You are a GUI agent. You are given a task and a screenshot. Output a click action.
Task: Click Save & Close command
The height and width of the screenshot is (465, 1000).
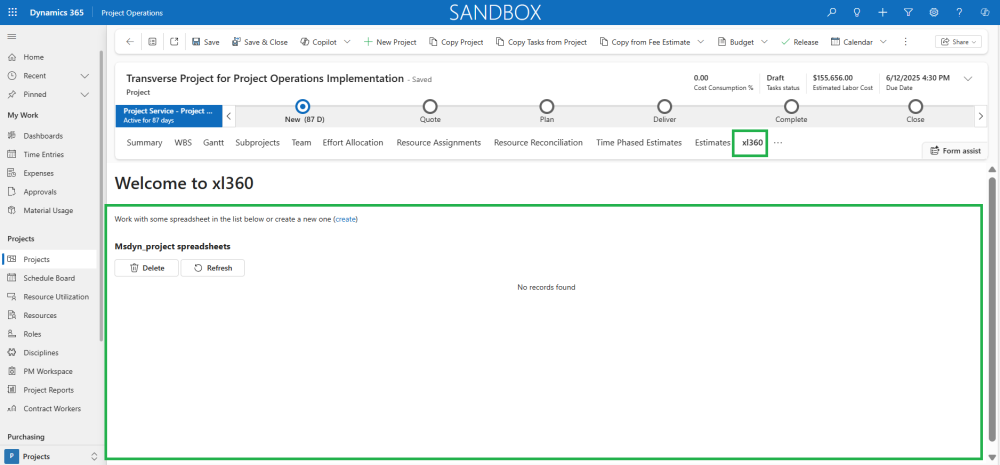(x=260, y=42)
